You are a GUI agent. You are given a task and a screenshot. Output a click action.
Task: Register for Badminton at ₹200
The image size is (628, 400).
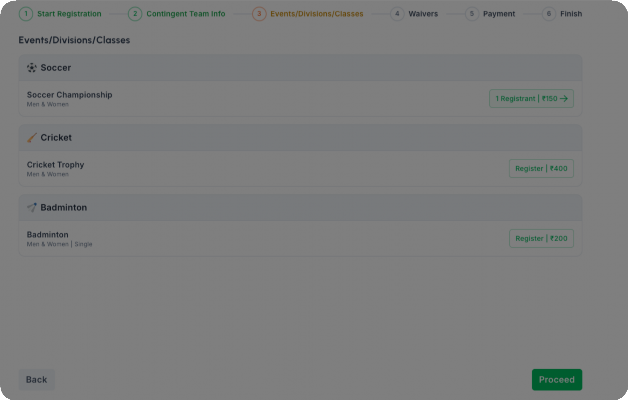click(541, 239)
